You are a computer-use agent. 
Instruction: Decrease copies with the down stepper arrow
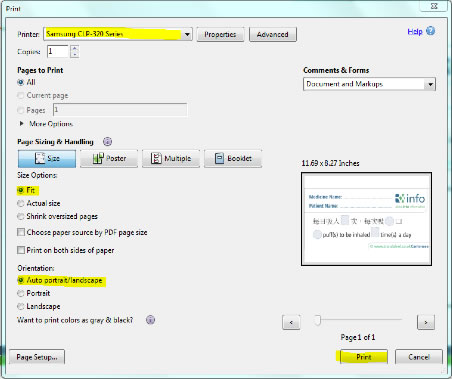75,54
